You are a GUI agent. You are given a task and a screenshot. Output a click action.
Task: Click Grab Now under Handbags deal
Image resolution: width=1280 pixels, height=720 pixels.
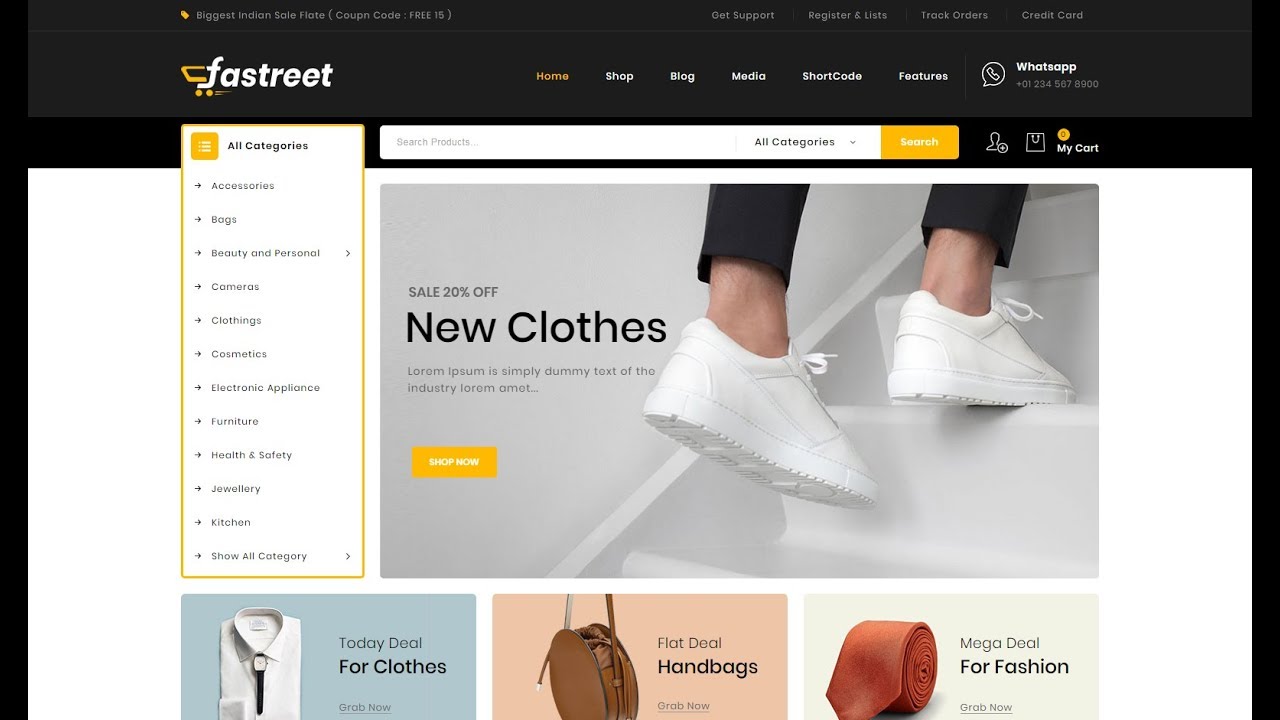[x=683, y=706]
